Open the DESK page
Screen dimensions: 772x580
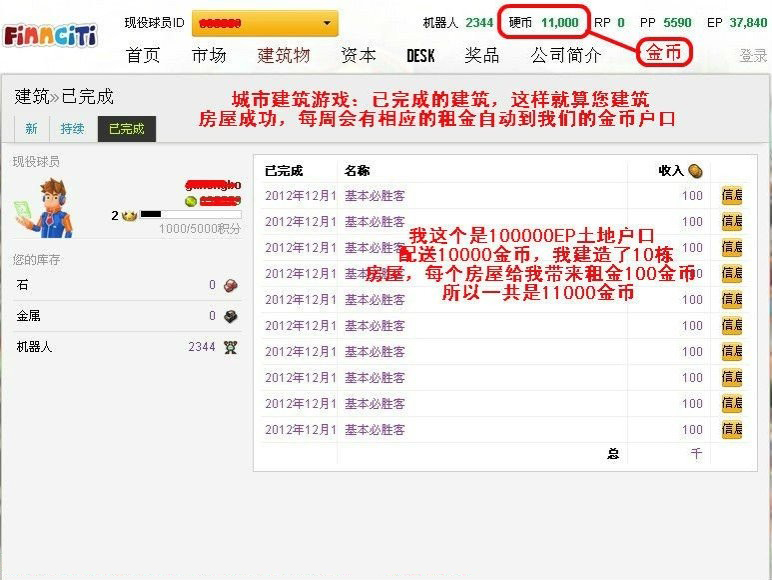(421, 56)
